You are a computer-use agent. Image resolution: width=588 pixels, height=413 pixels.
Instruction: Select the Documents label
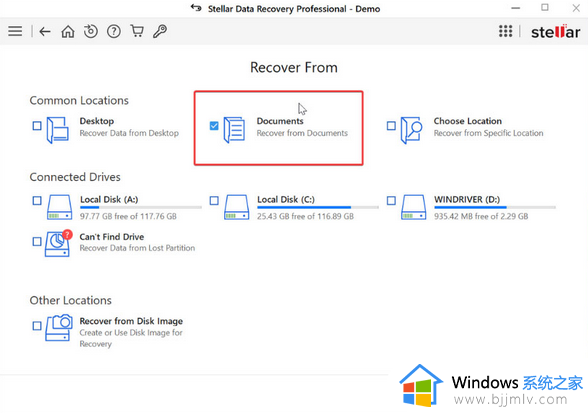coord(280,121)
